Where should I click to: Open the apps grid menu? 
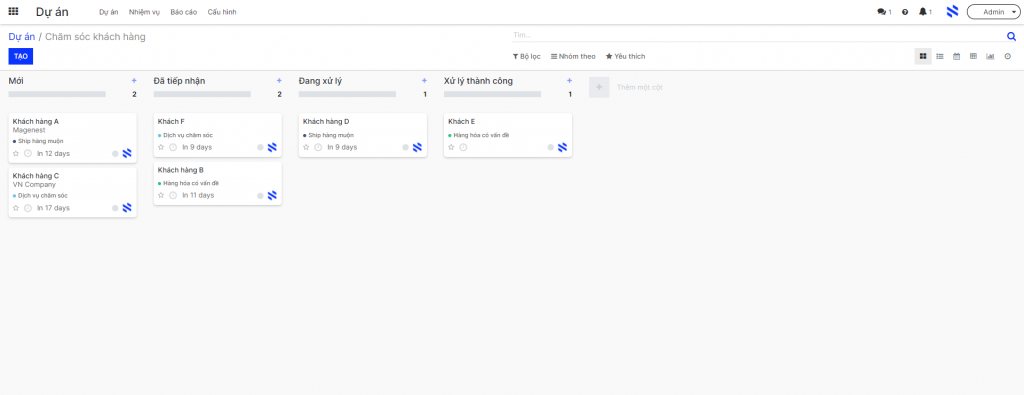point(13,12)
